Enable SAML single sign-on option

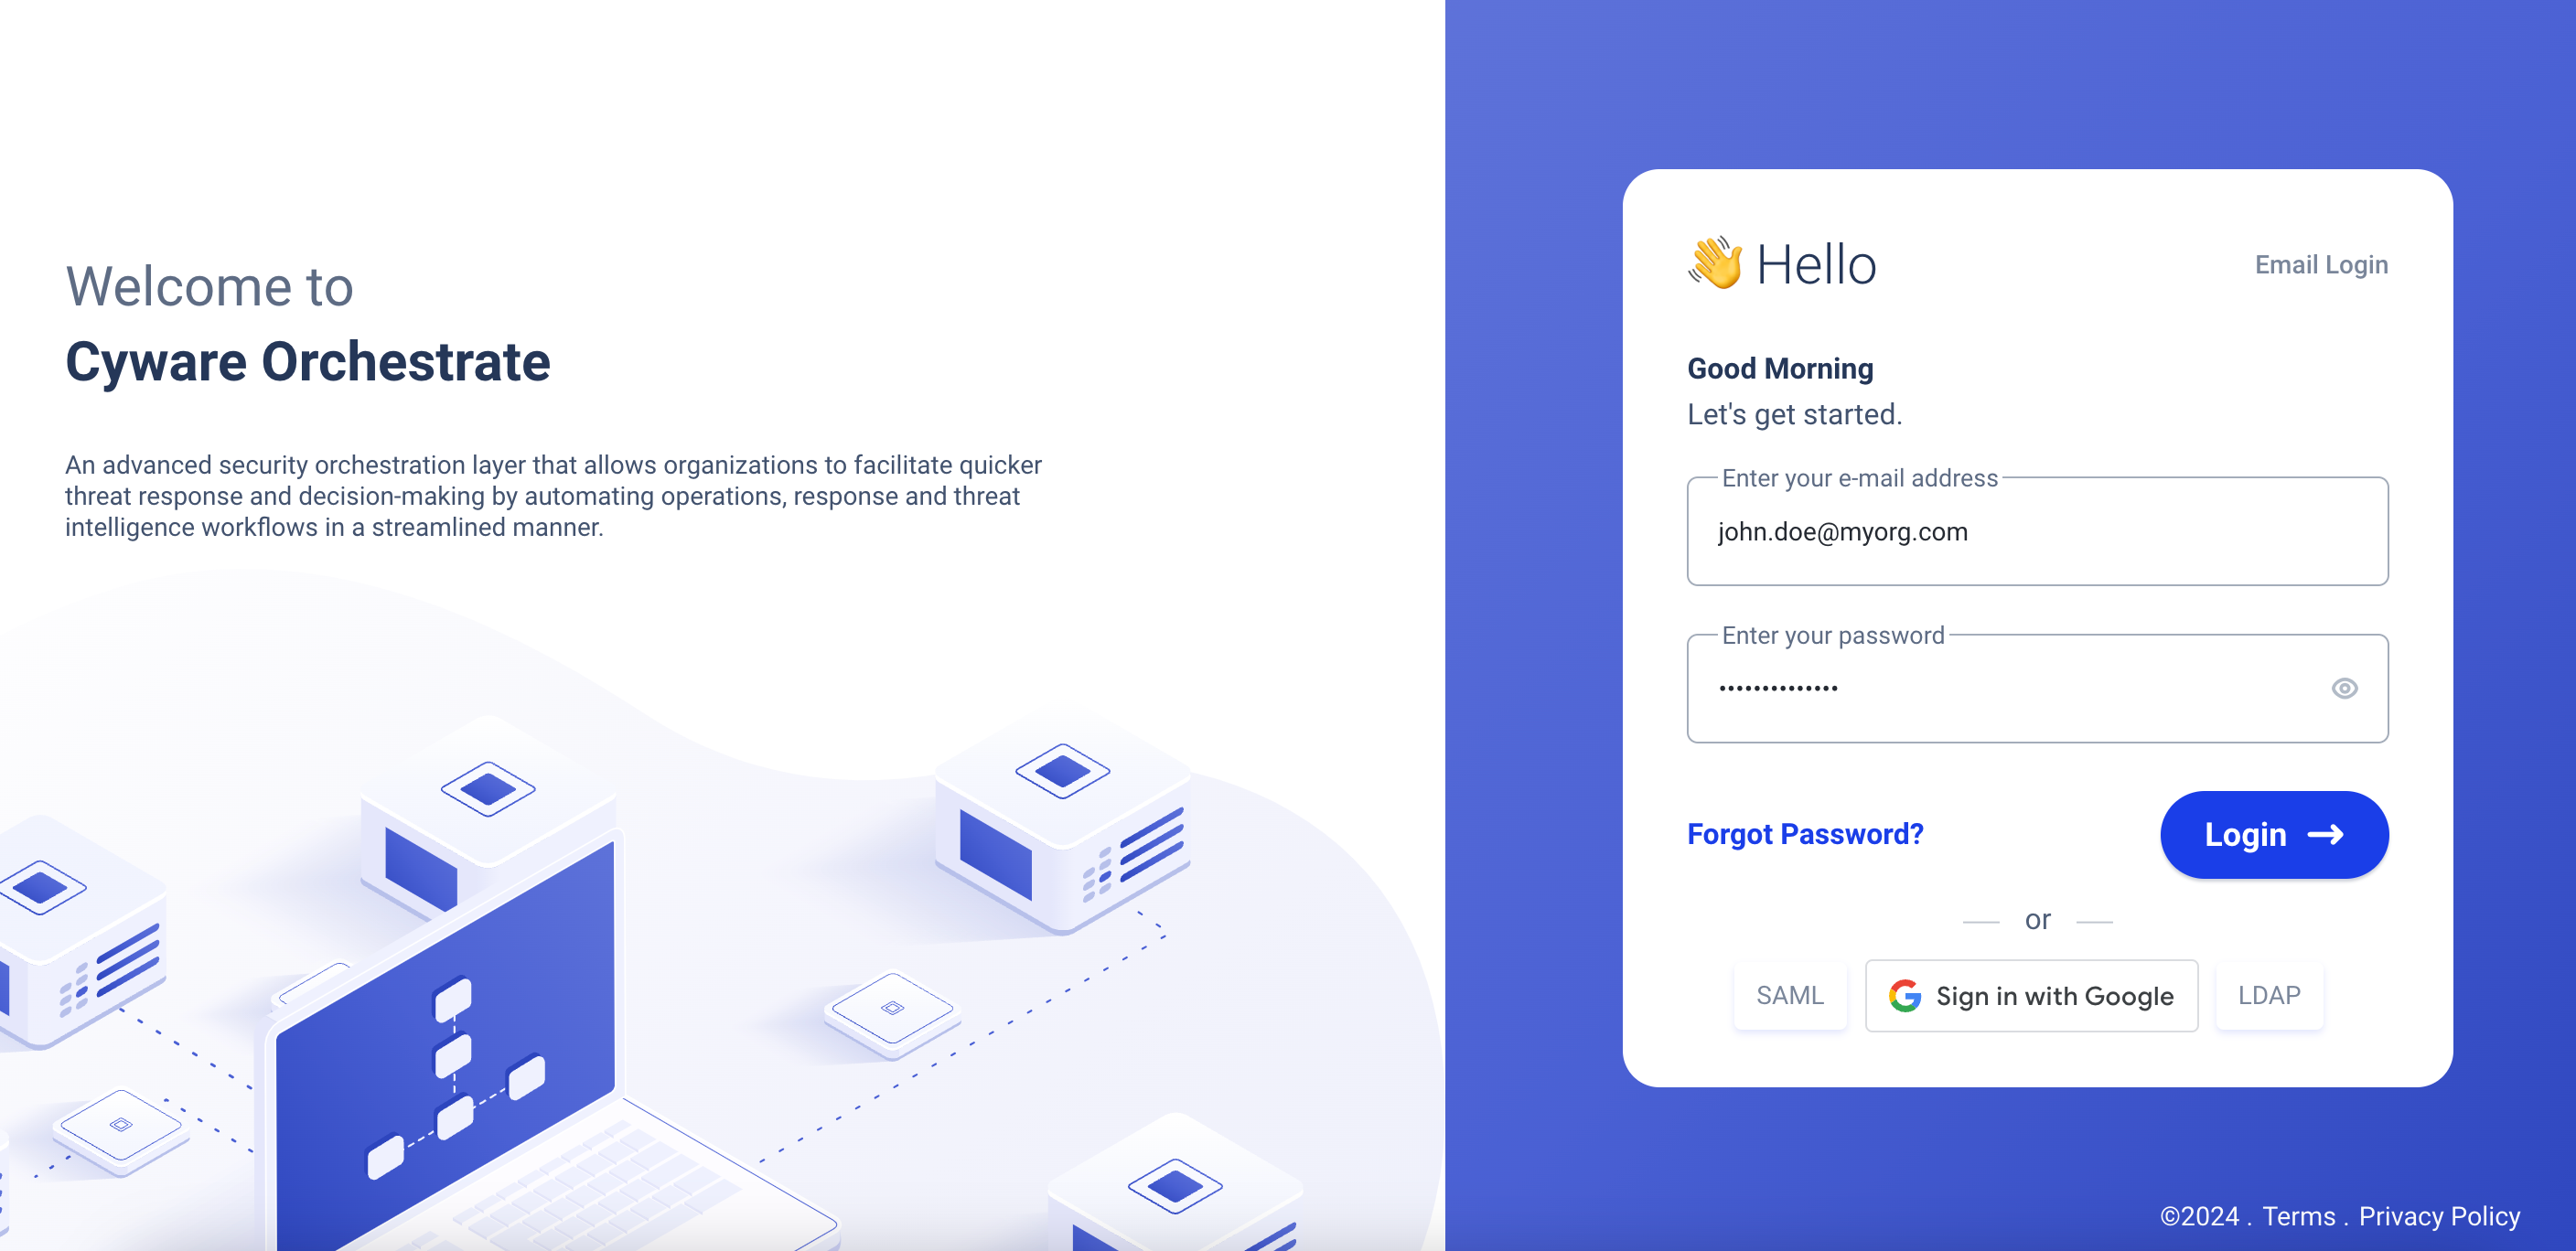[1791, 997]
